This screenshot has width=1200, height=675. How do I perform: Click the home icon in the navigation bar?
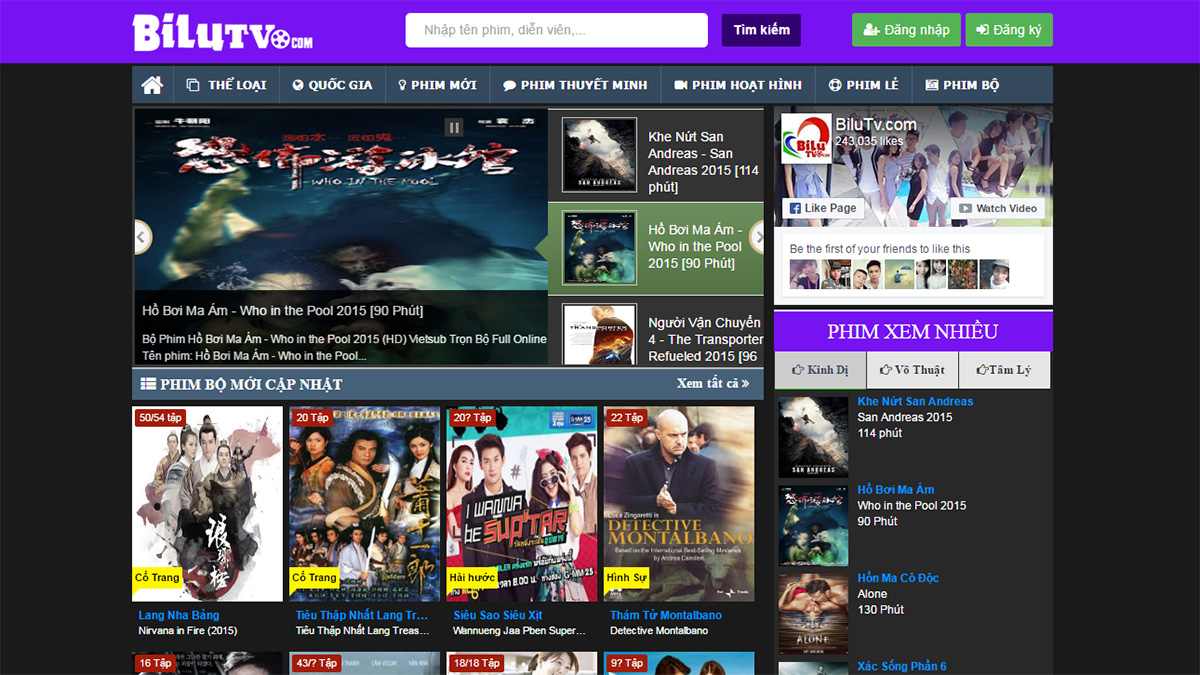pos(151,85)
